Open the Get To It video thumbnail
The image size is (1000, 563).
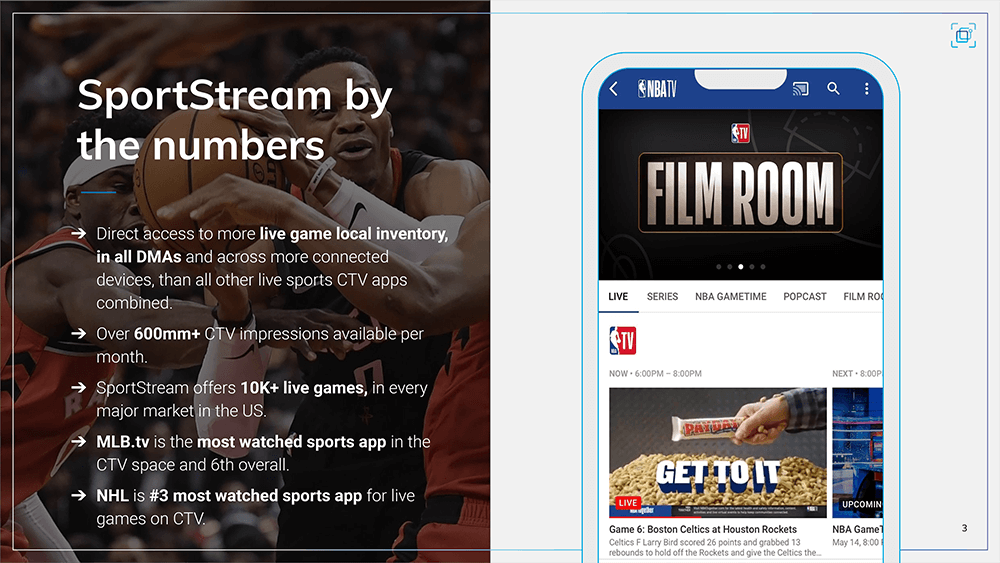coord(717,452)
